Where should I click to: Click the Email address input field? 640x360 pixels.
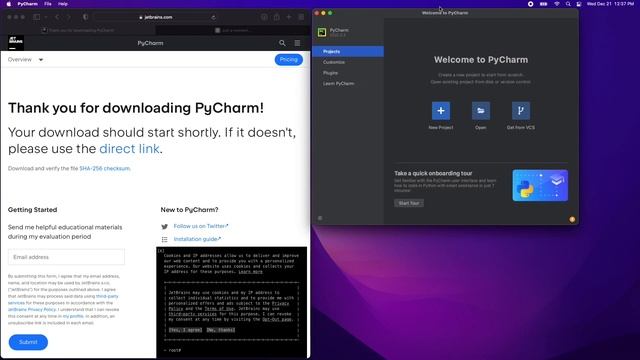[x=67, y=257]
